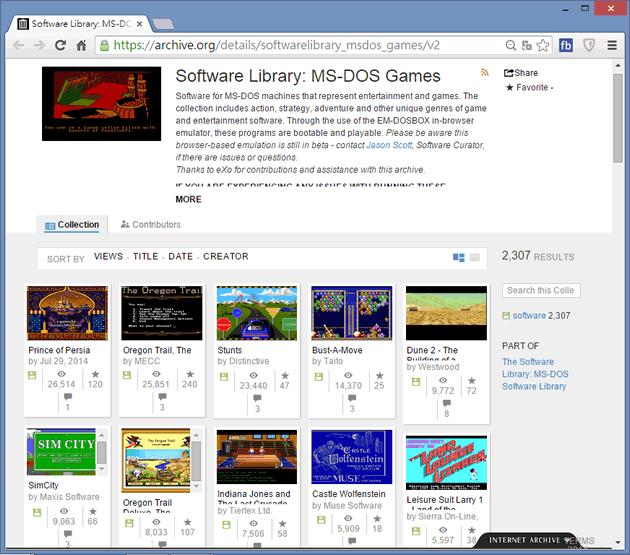Switch to tile grid view icon
This screenshot has height=555, width=630.
coord(458,258)
